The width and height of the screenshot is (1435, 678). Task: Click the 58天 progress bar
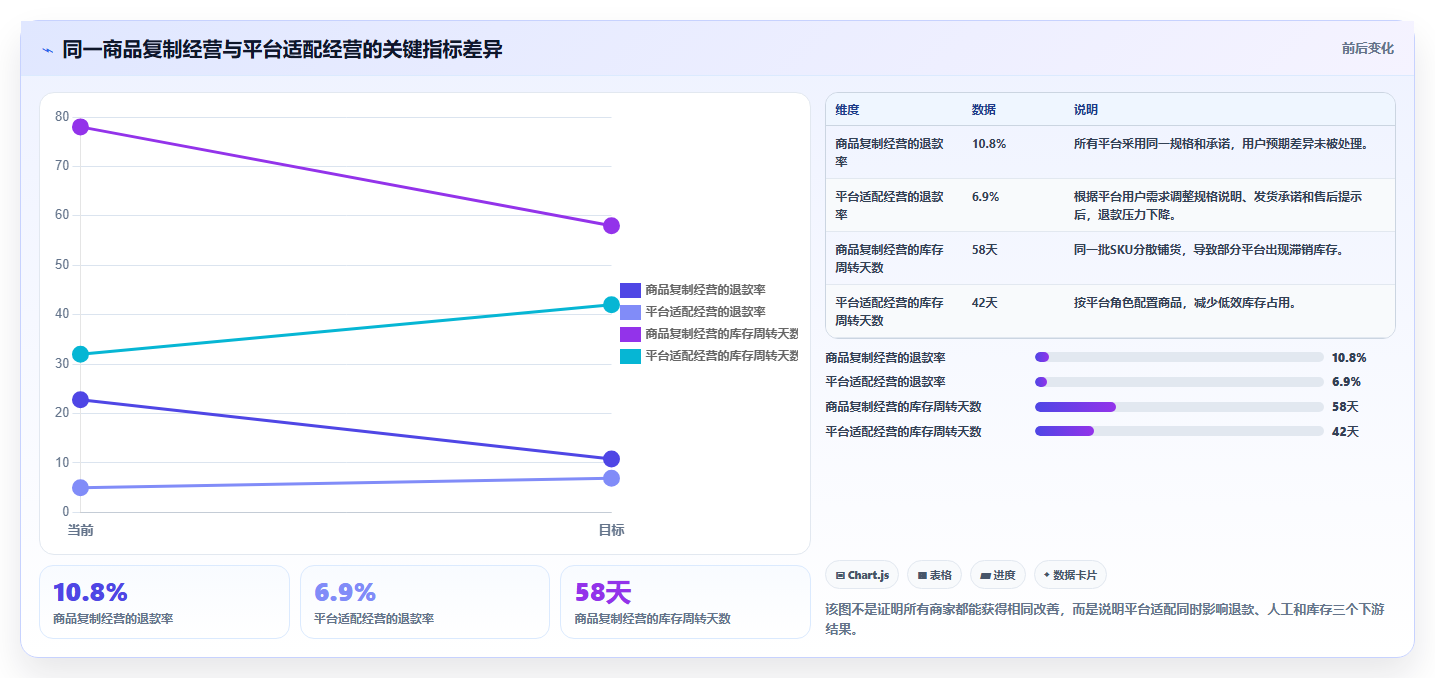[1179, 407]
